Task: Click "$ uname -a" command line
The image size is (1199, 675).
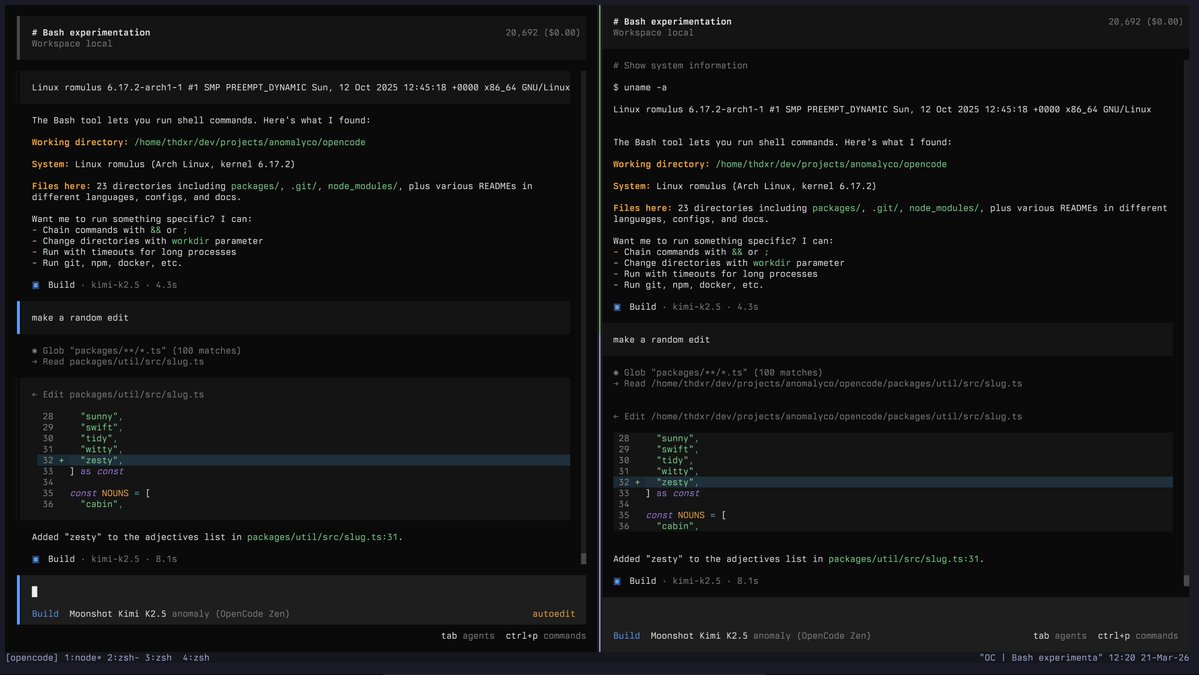Action: [640, 88]
